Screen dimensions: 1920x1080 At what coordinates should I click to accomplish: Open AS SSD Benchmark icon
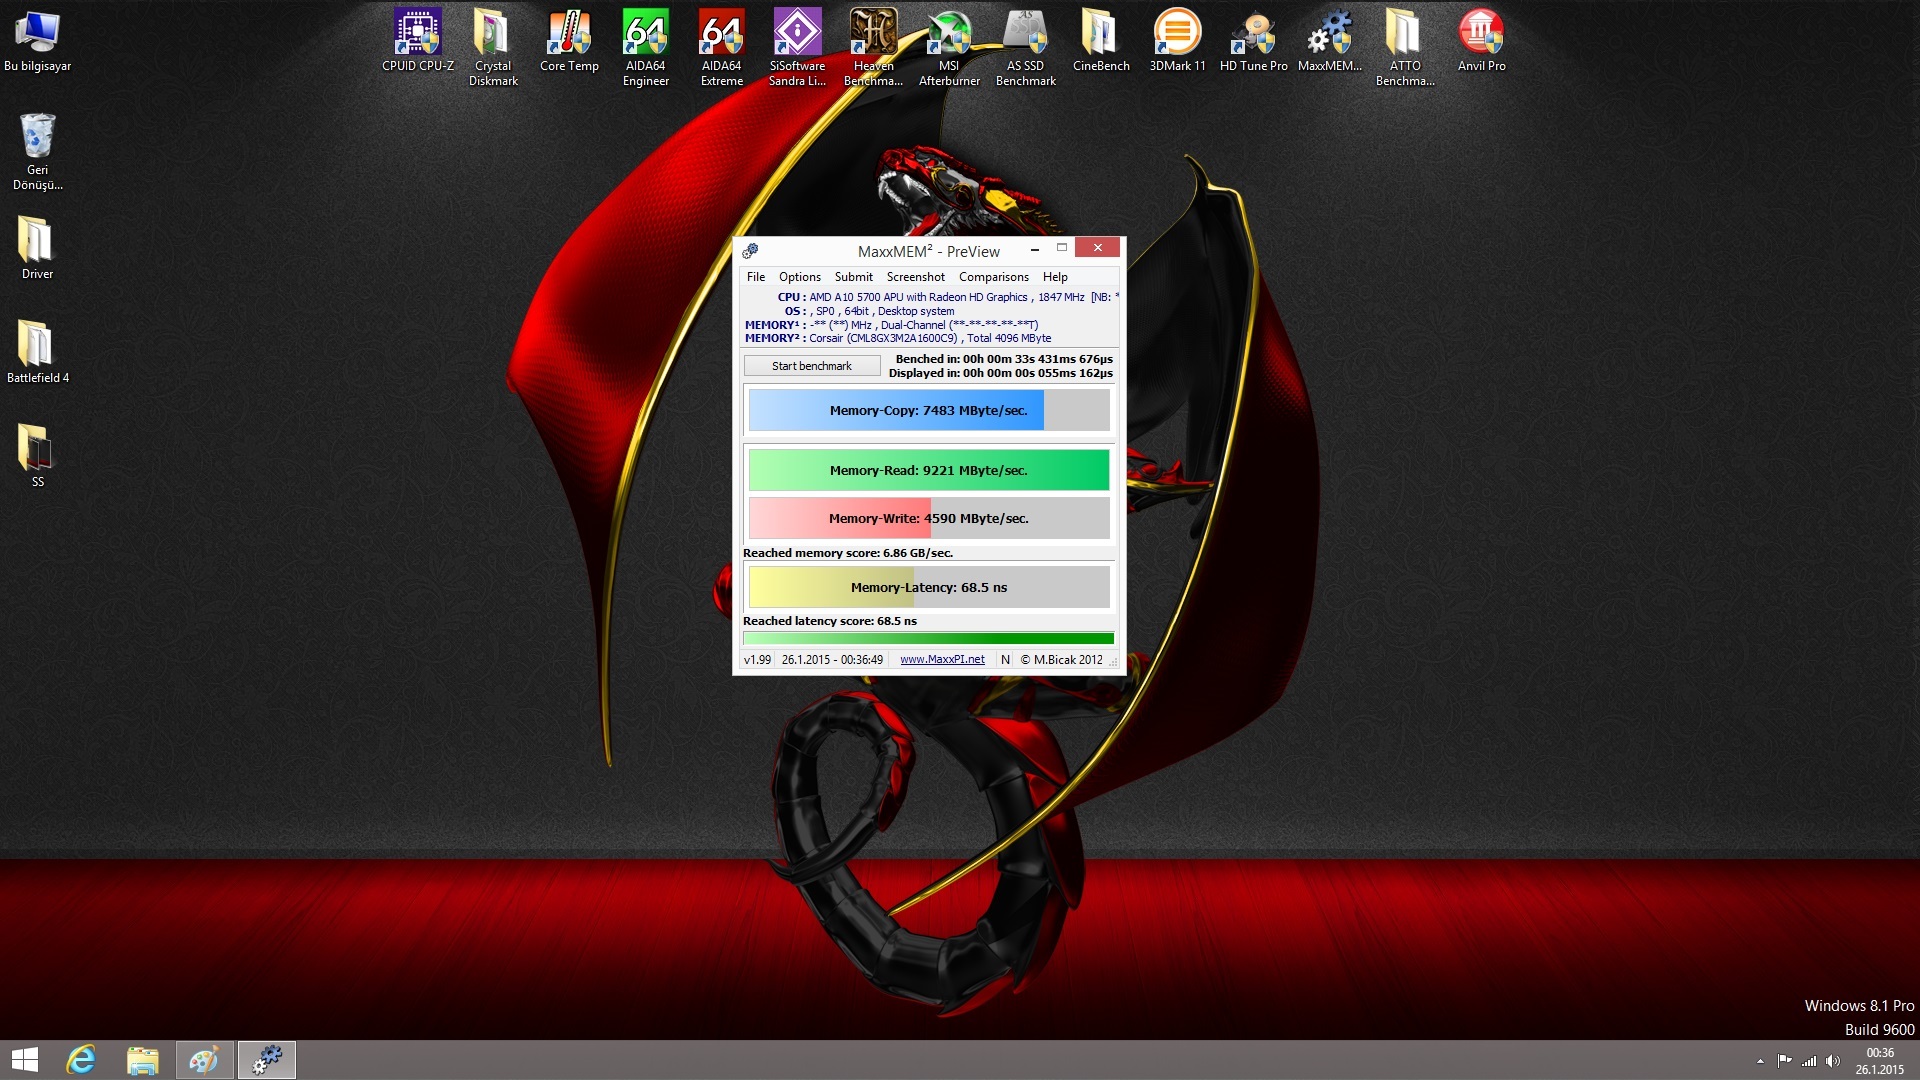1025,47
